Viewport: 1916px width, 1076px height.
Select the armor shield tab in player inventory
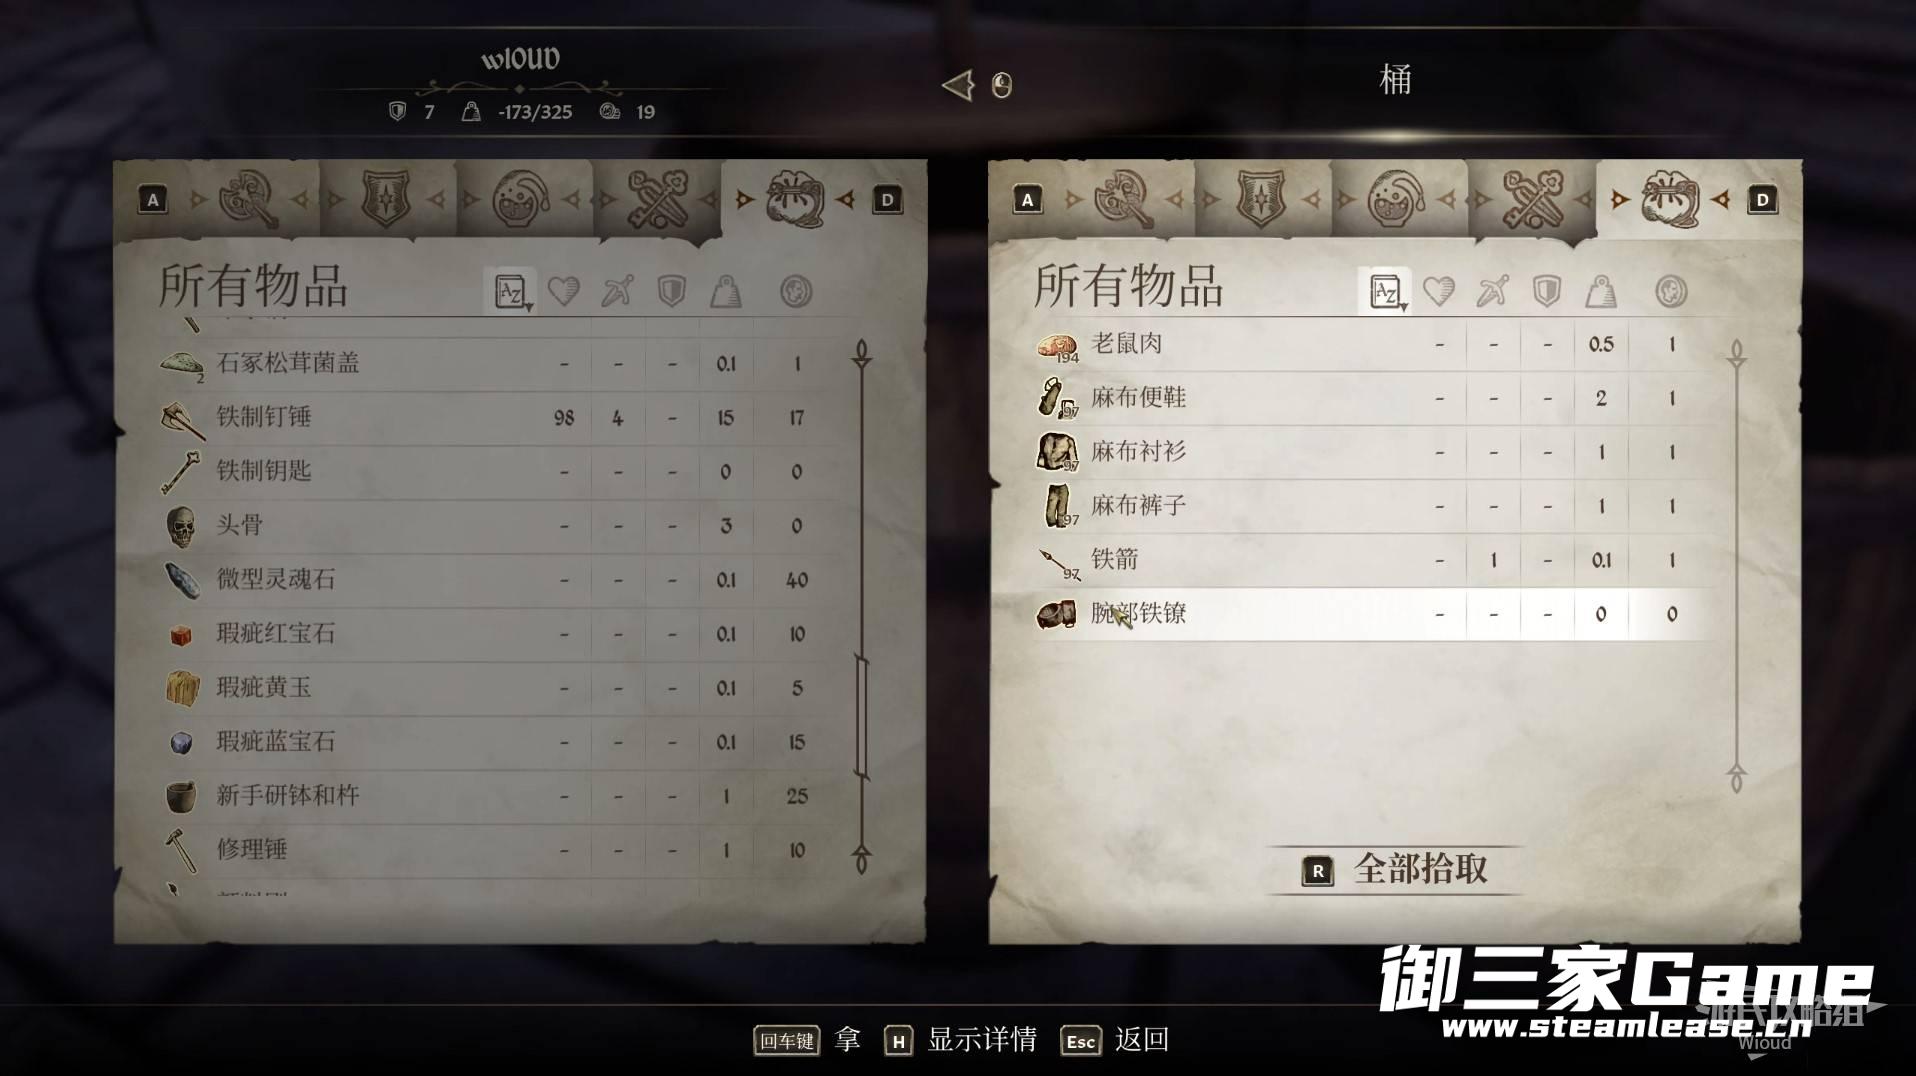pos(385,199)
